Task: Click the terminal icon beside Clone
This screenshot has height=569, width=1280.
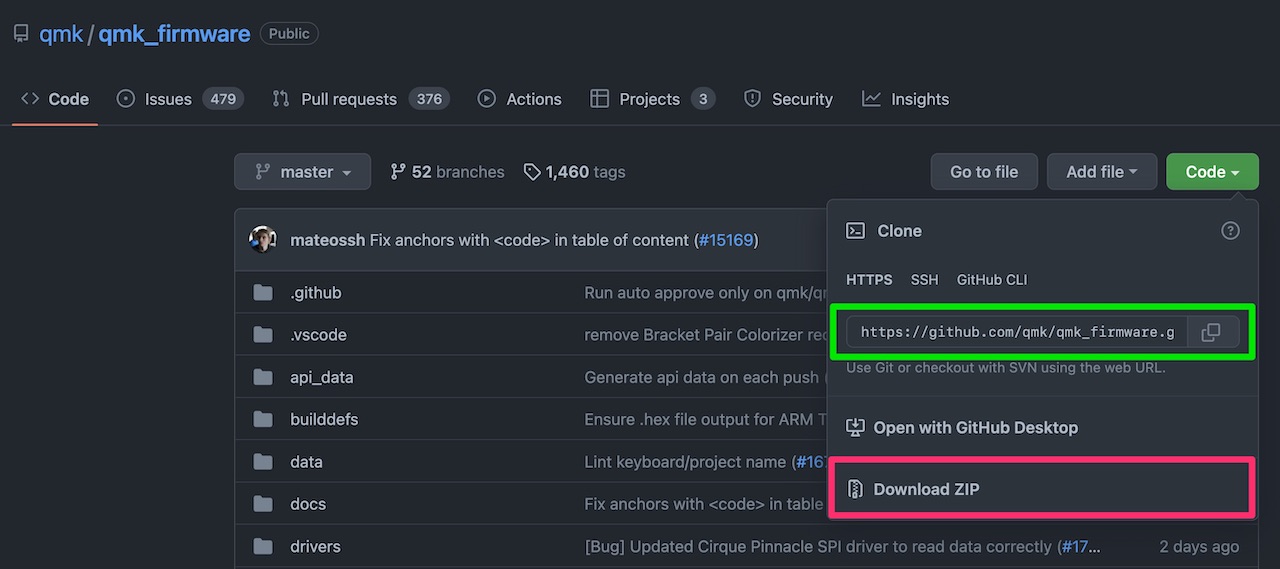Action: click(x=855, y=231)
